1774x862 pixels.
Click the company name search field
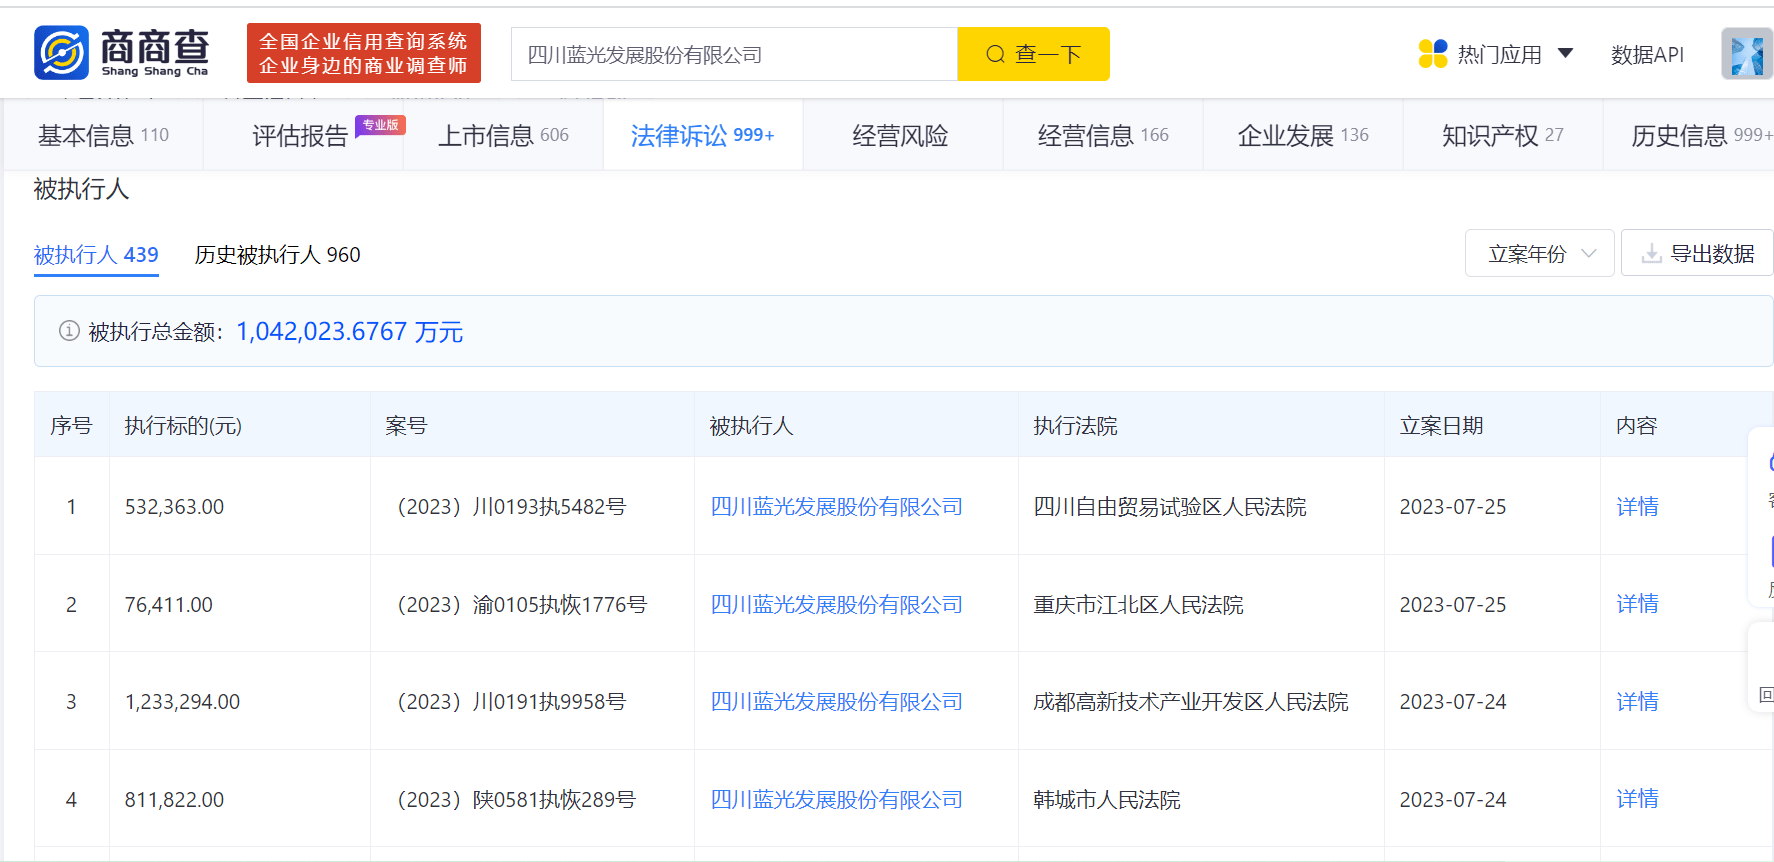(734, 54)
